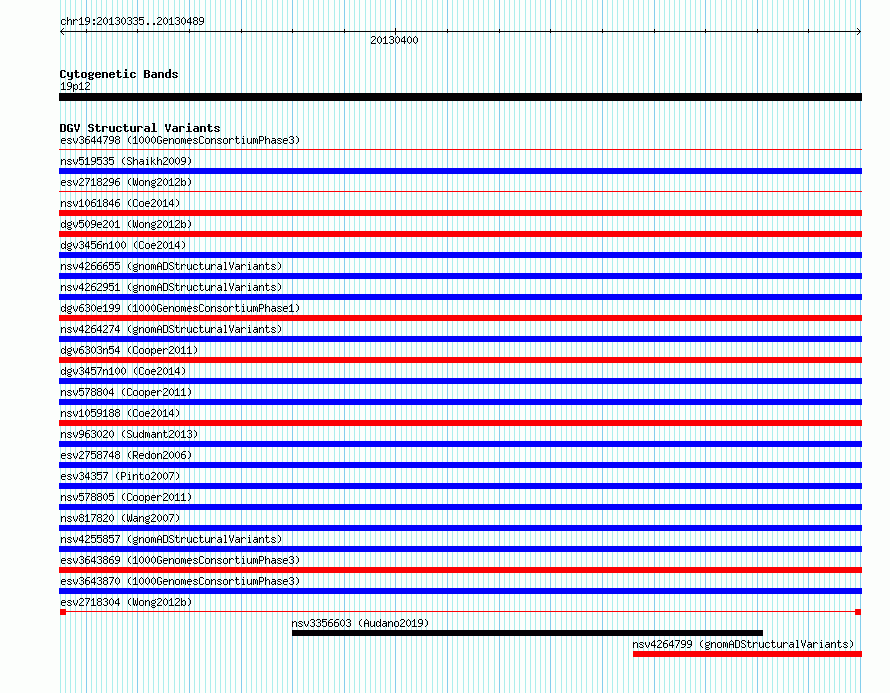Click the right arrow end of the ruler
The width and height of the screenshot is (890, 693).
pos(859,32)
